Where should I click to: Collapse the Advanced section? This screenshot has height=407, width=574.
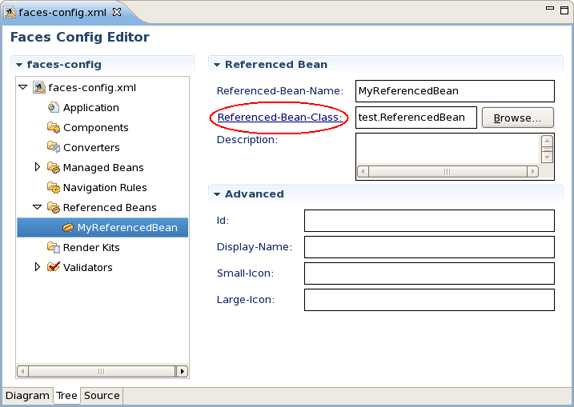click(217, 194)
